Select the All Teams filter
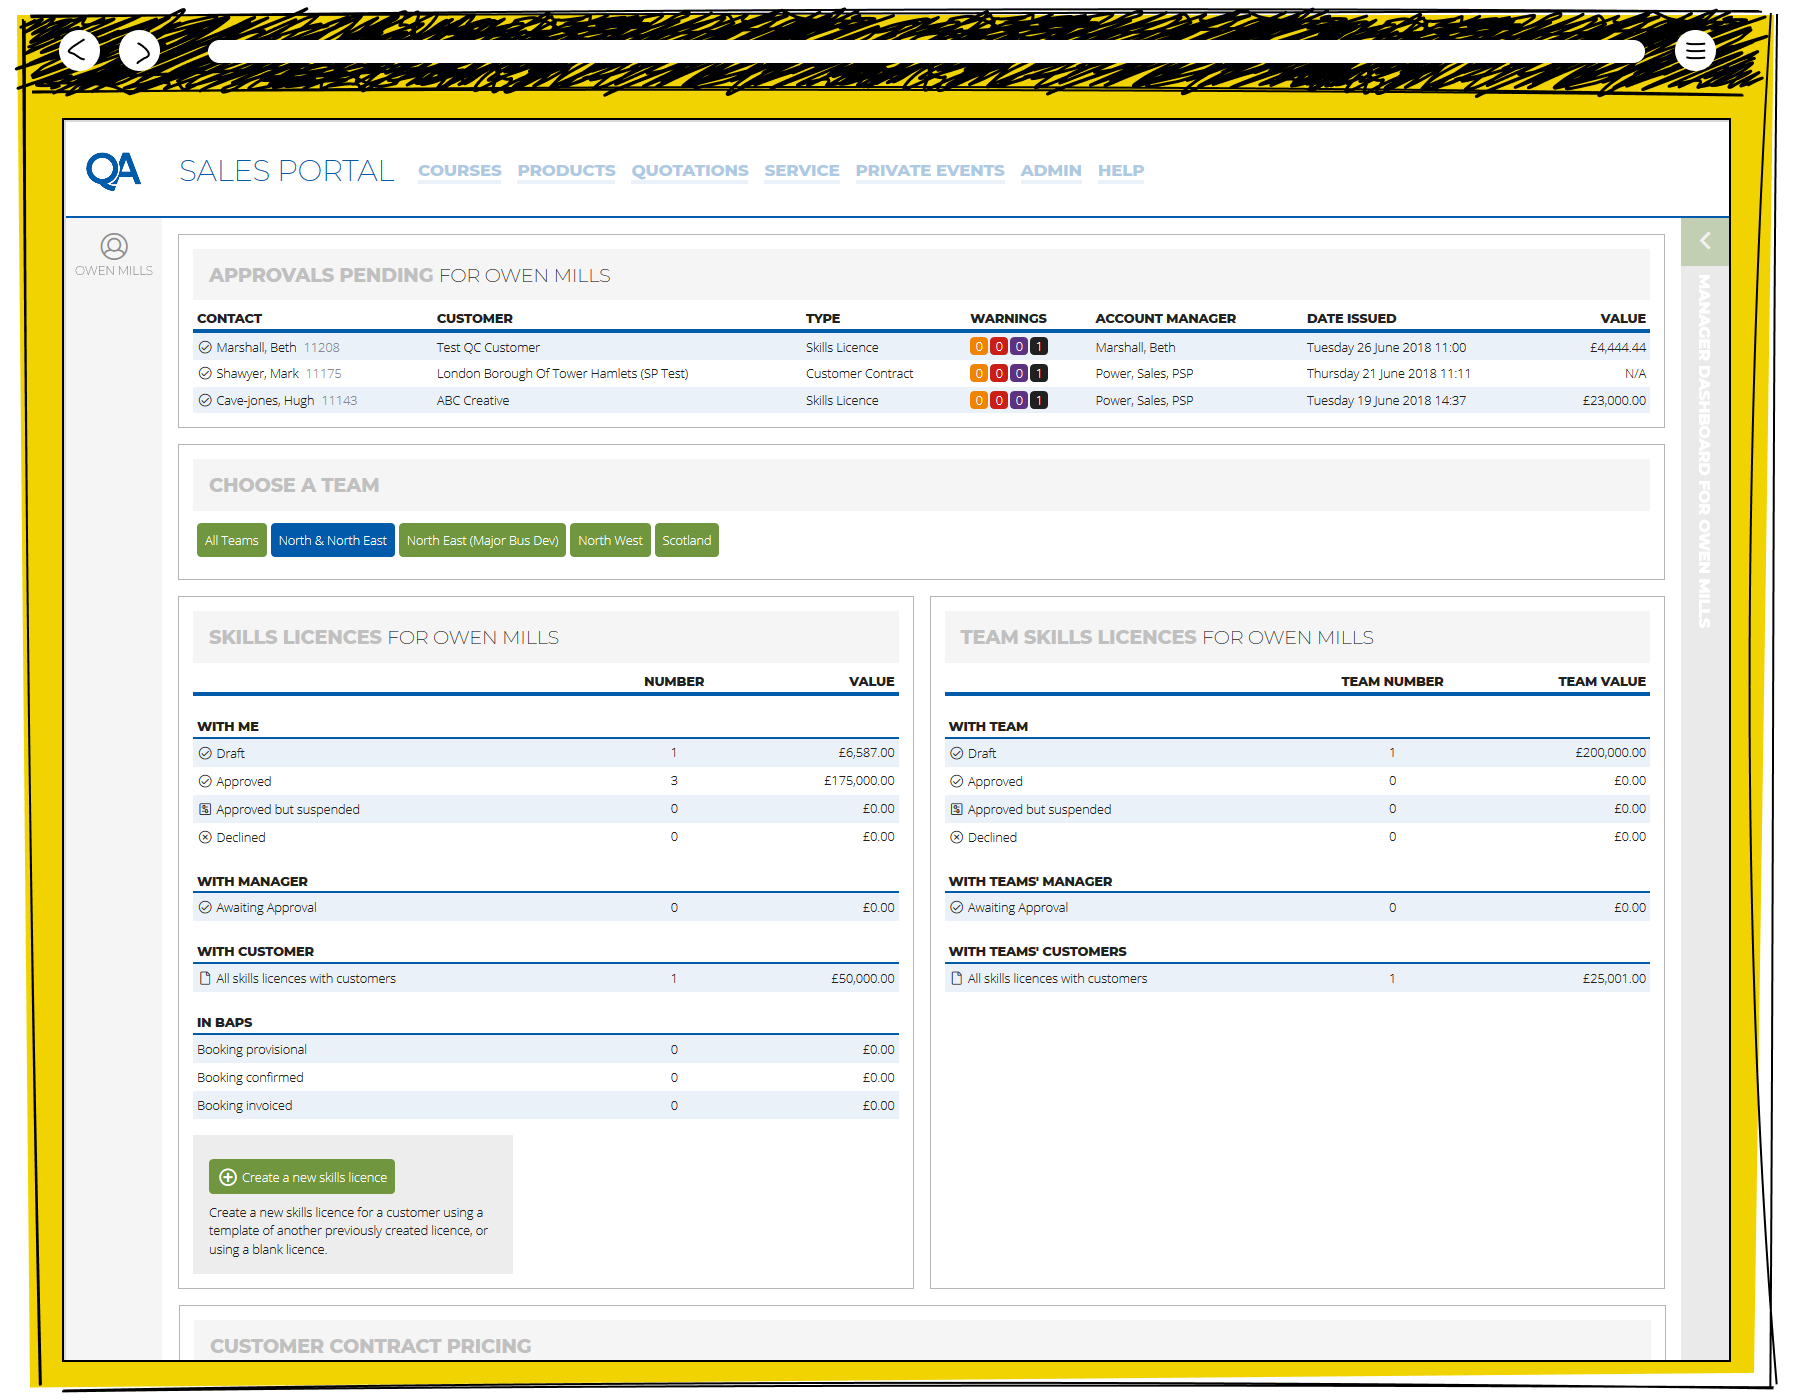 coord(231,541)
